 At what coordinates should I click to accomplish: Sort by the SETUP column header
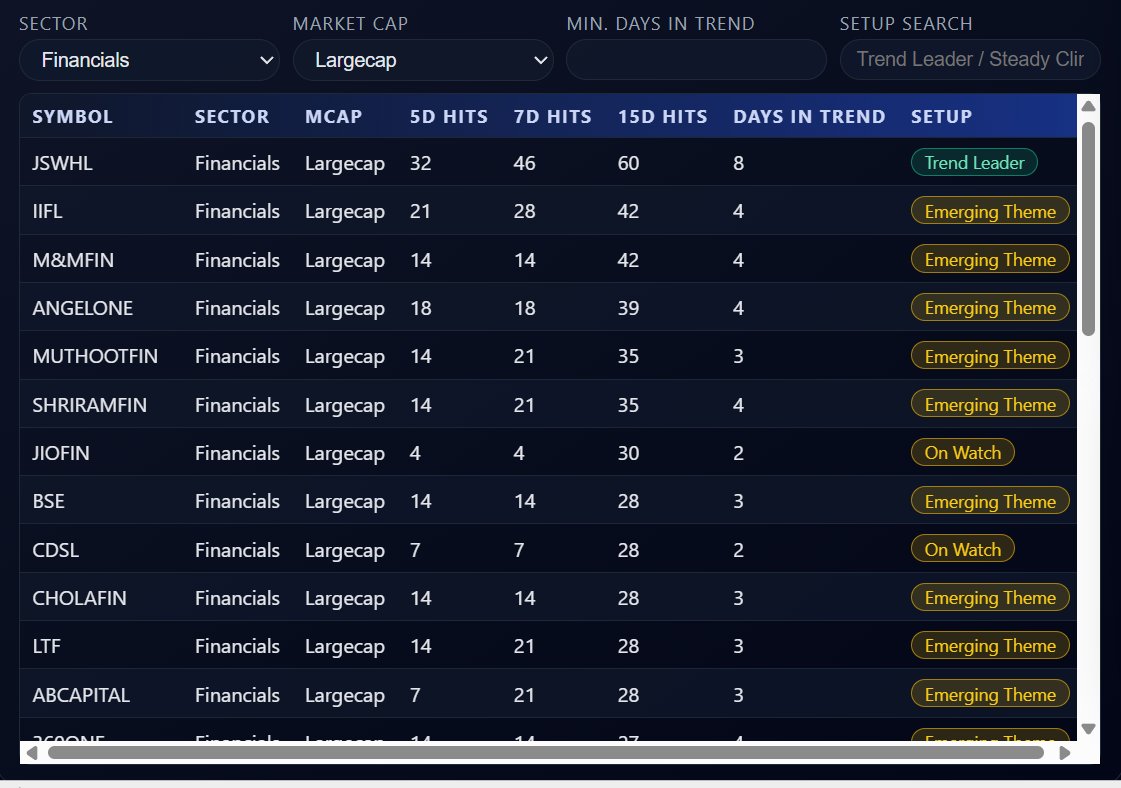(x=941, y=117)
